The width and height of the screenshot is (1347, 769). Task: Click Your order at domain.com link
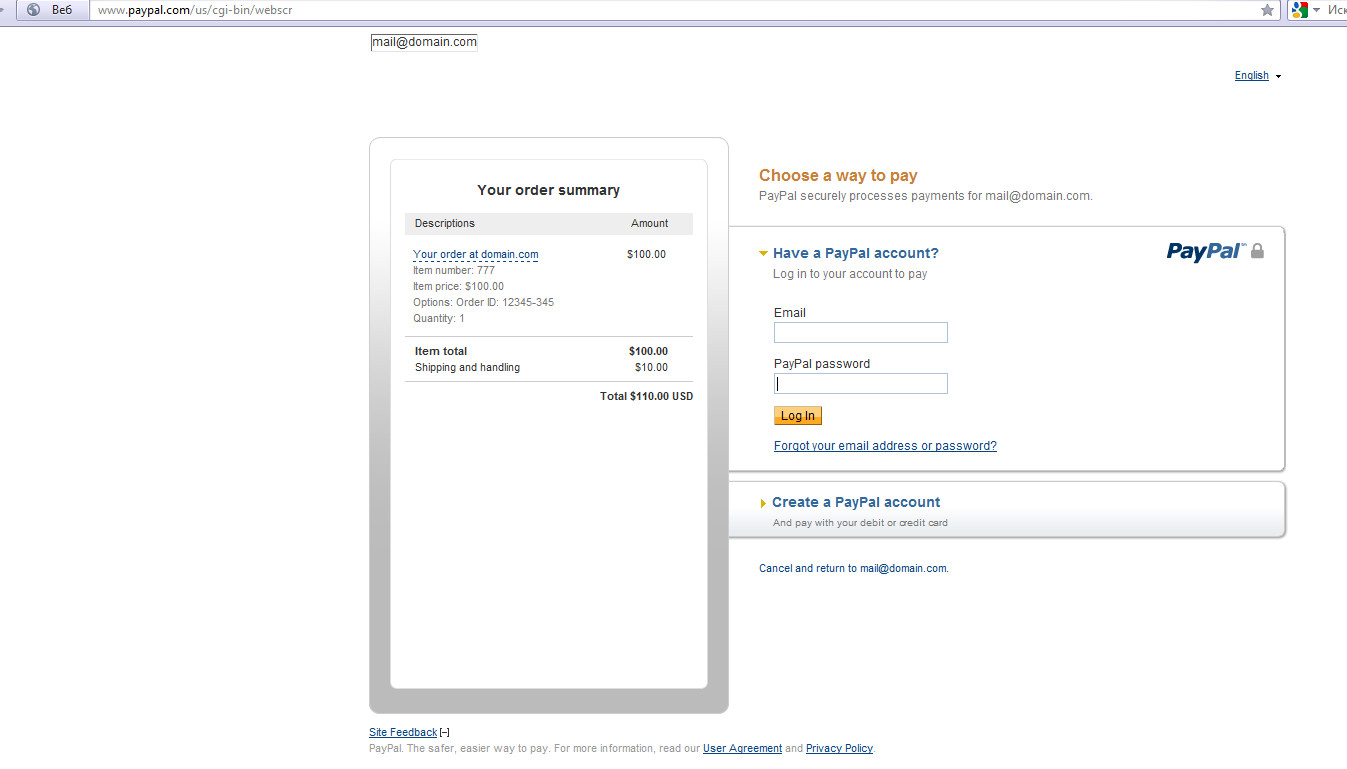476,255
